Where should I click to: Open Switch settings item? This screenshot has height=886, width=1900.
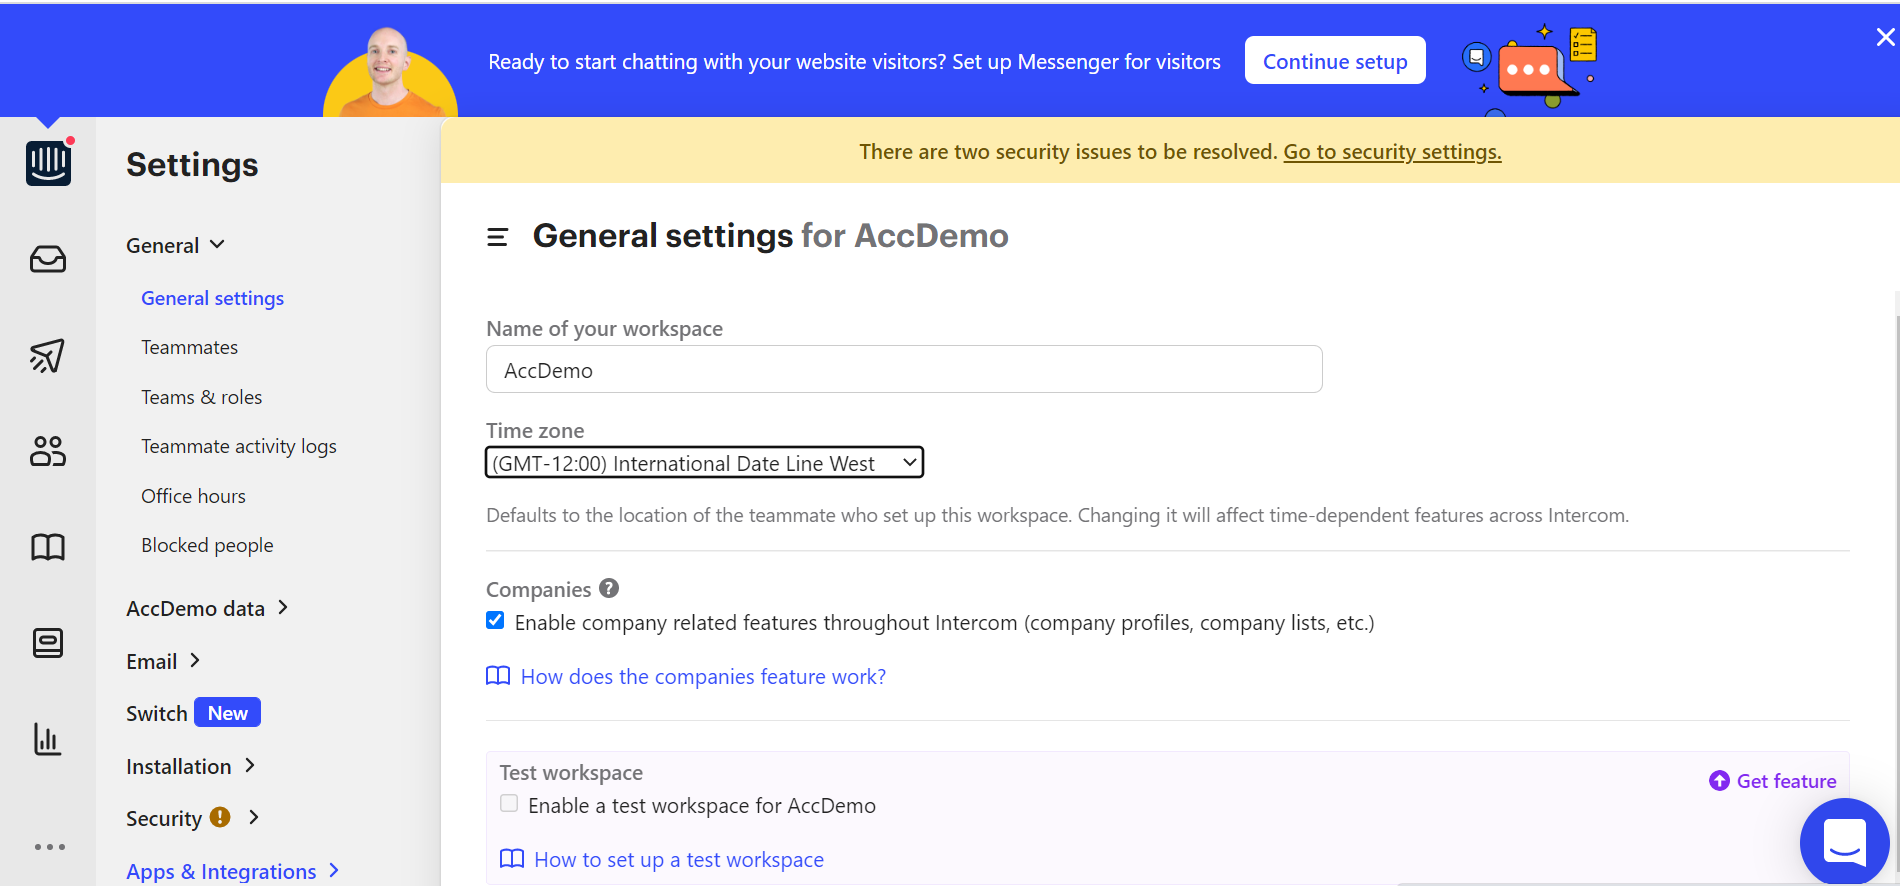tap(157, 713)
